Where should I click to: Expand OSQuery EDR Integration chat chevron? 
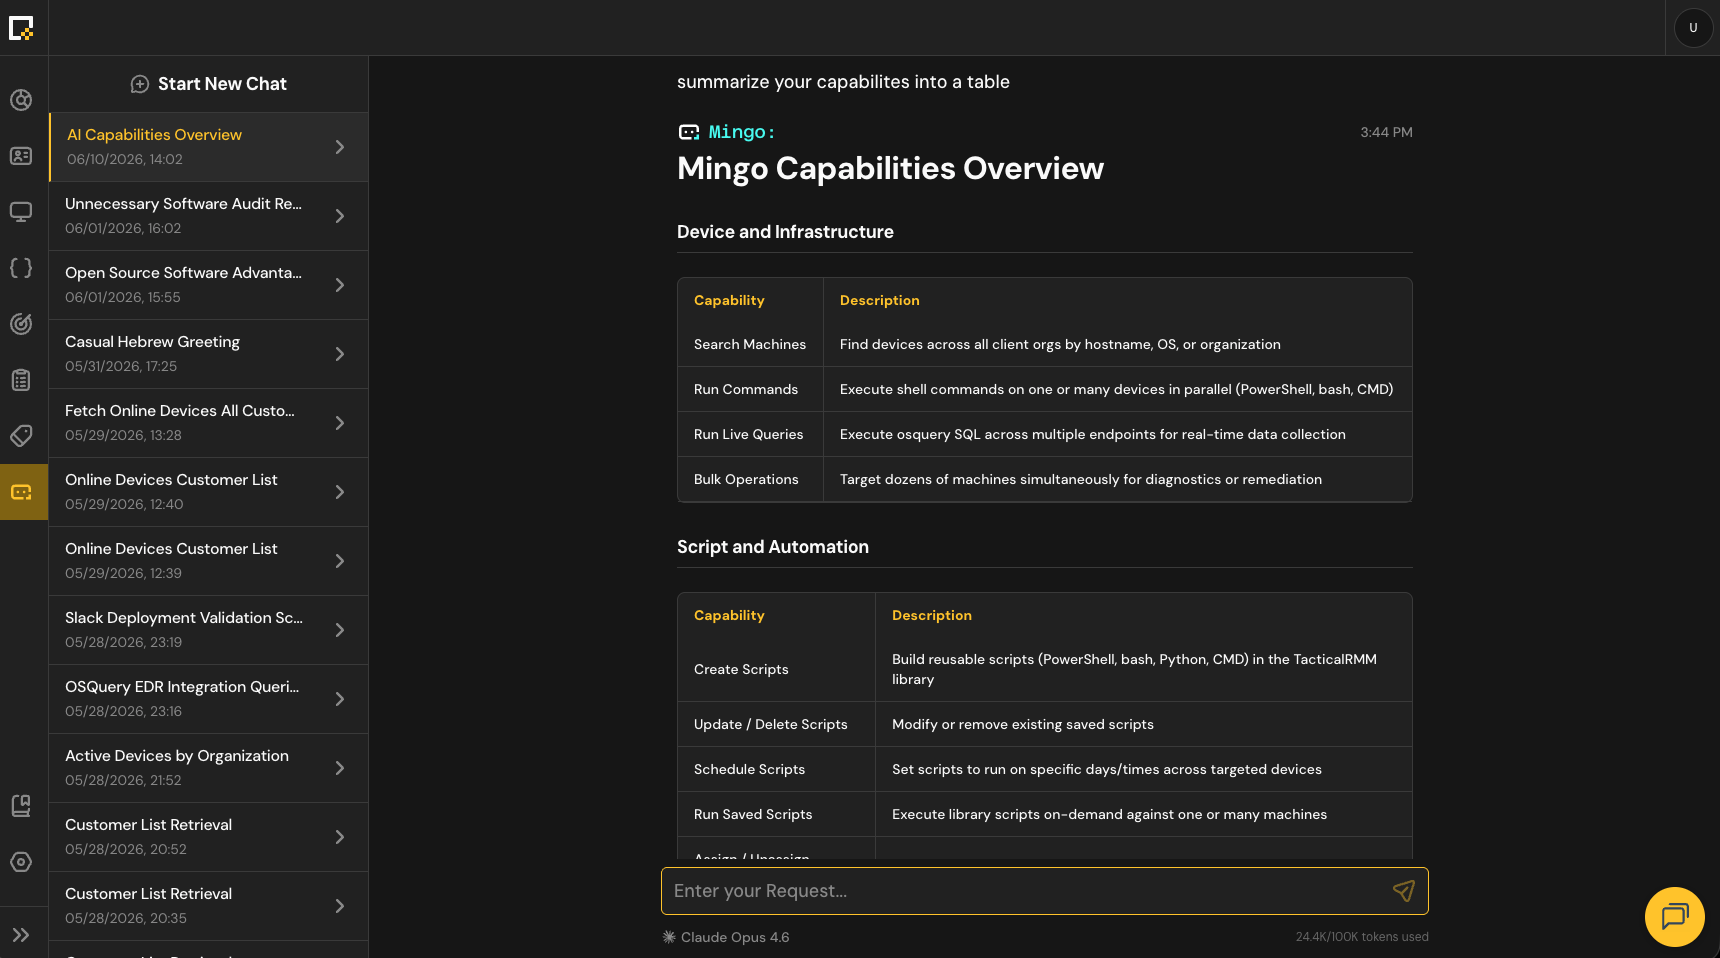tap(340, 699)
